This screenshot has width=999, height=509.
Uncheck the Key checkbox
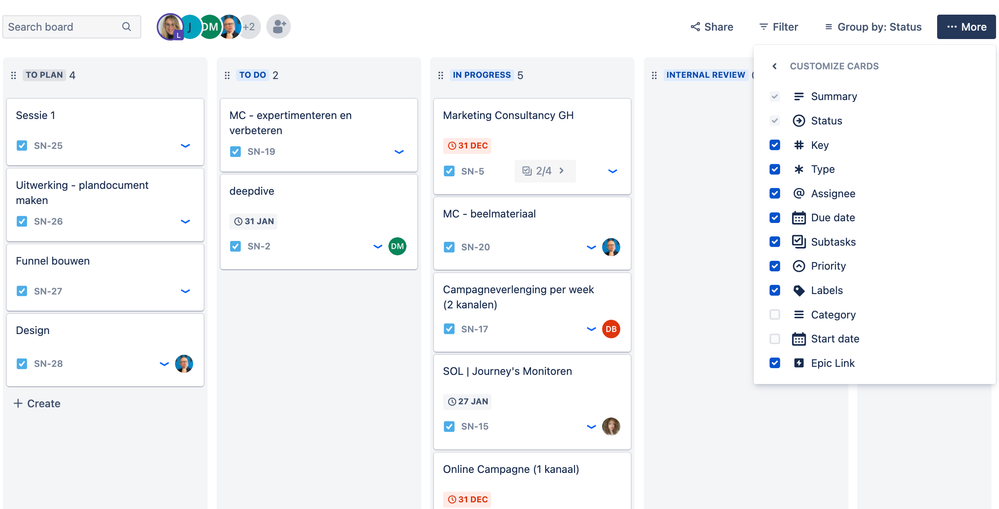[x=775, y=145]
